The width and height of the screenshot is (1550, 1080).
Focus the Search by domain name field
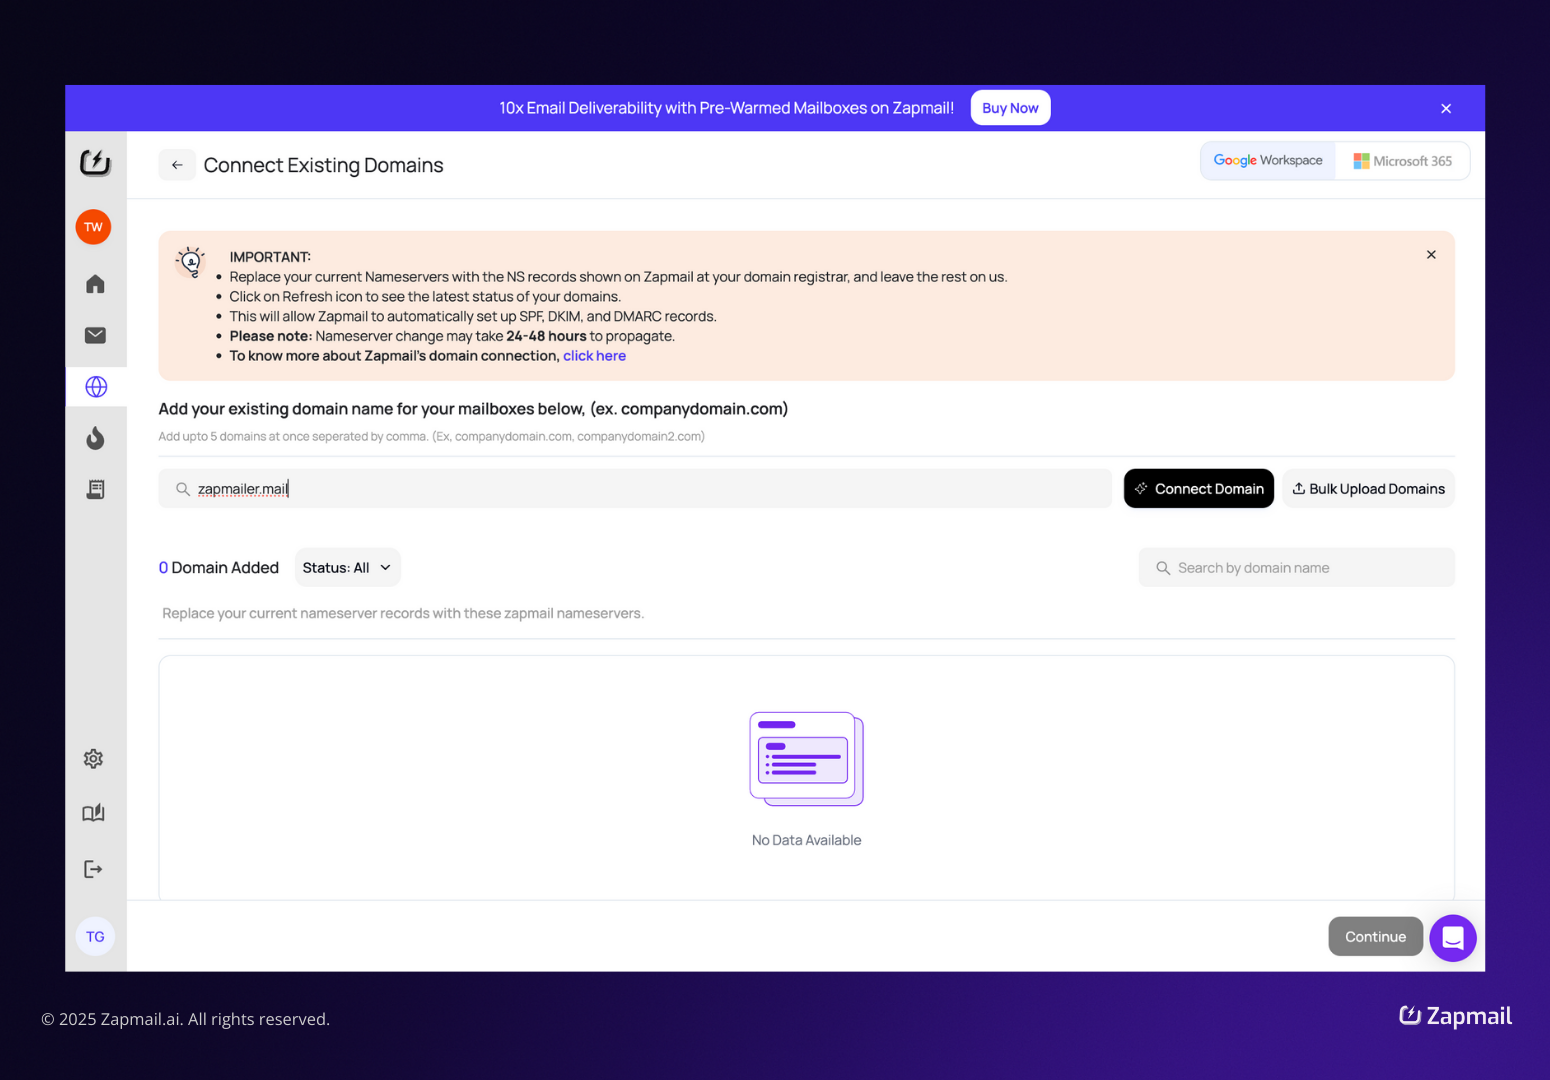click(1296, 568)
